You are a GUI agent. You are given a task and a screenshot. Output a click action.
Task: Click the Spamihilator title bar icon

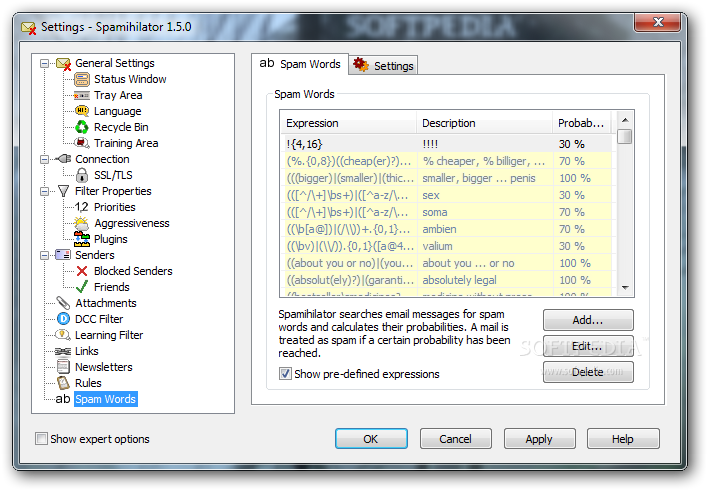(29, 28)
